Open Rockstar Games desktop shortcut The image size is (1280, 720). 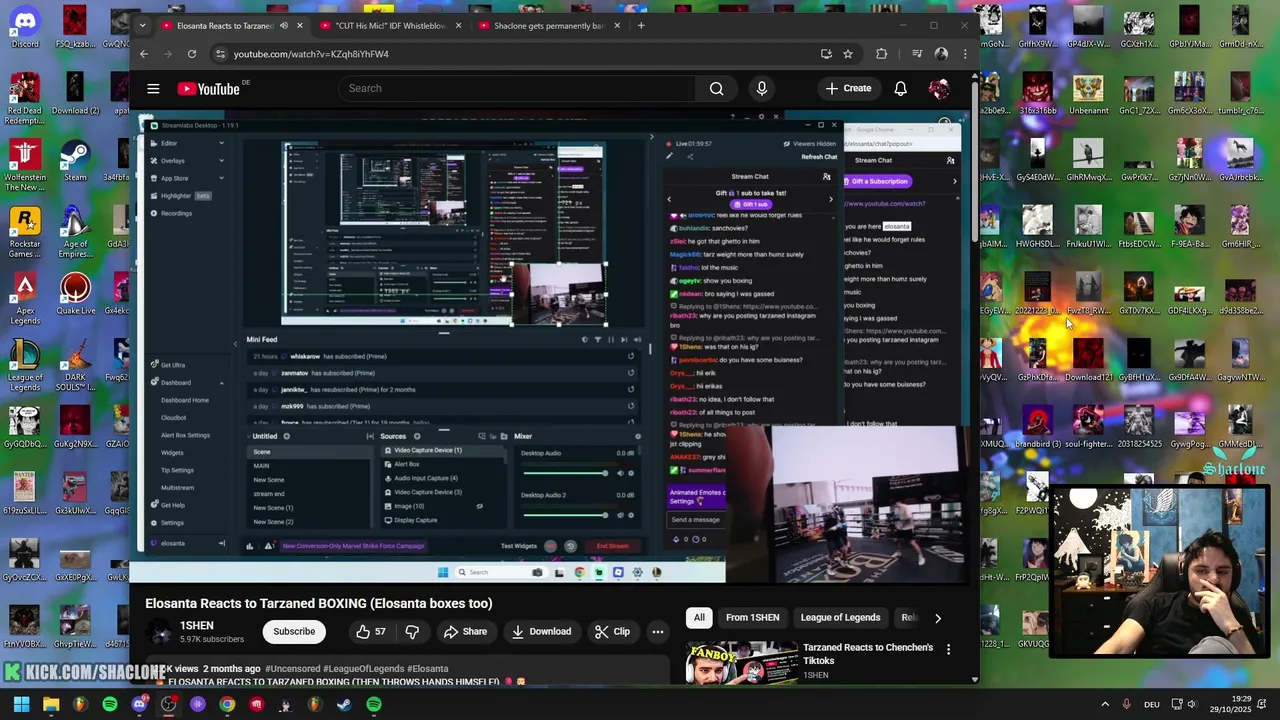click(25, 233)
